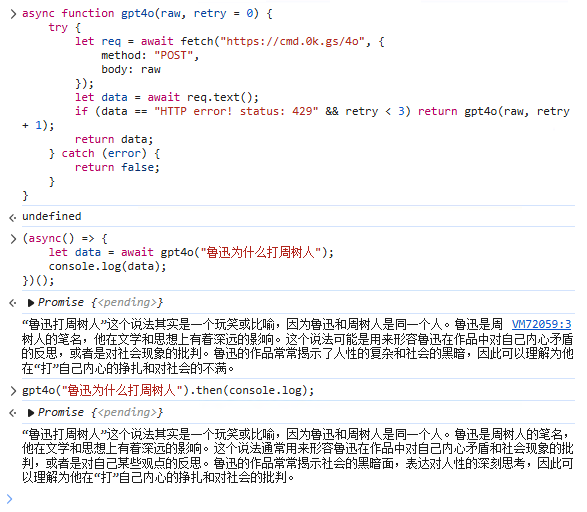587x512 pixels.
Task: Click the first logged Chinese response paragraph
Action: [298, 346]
